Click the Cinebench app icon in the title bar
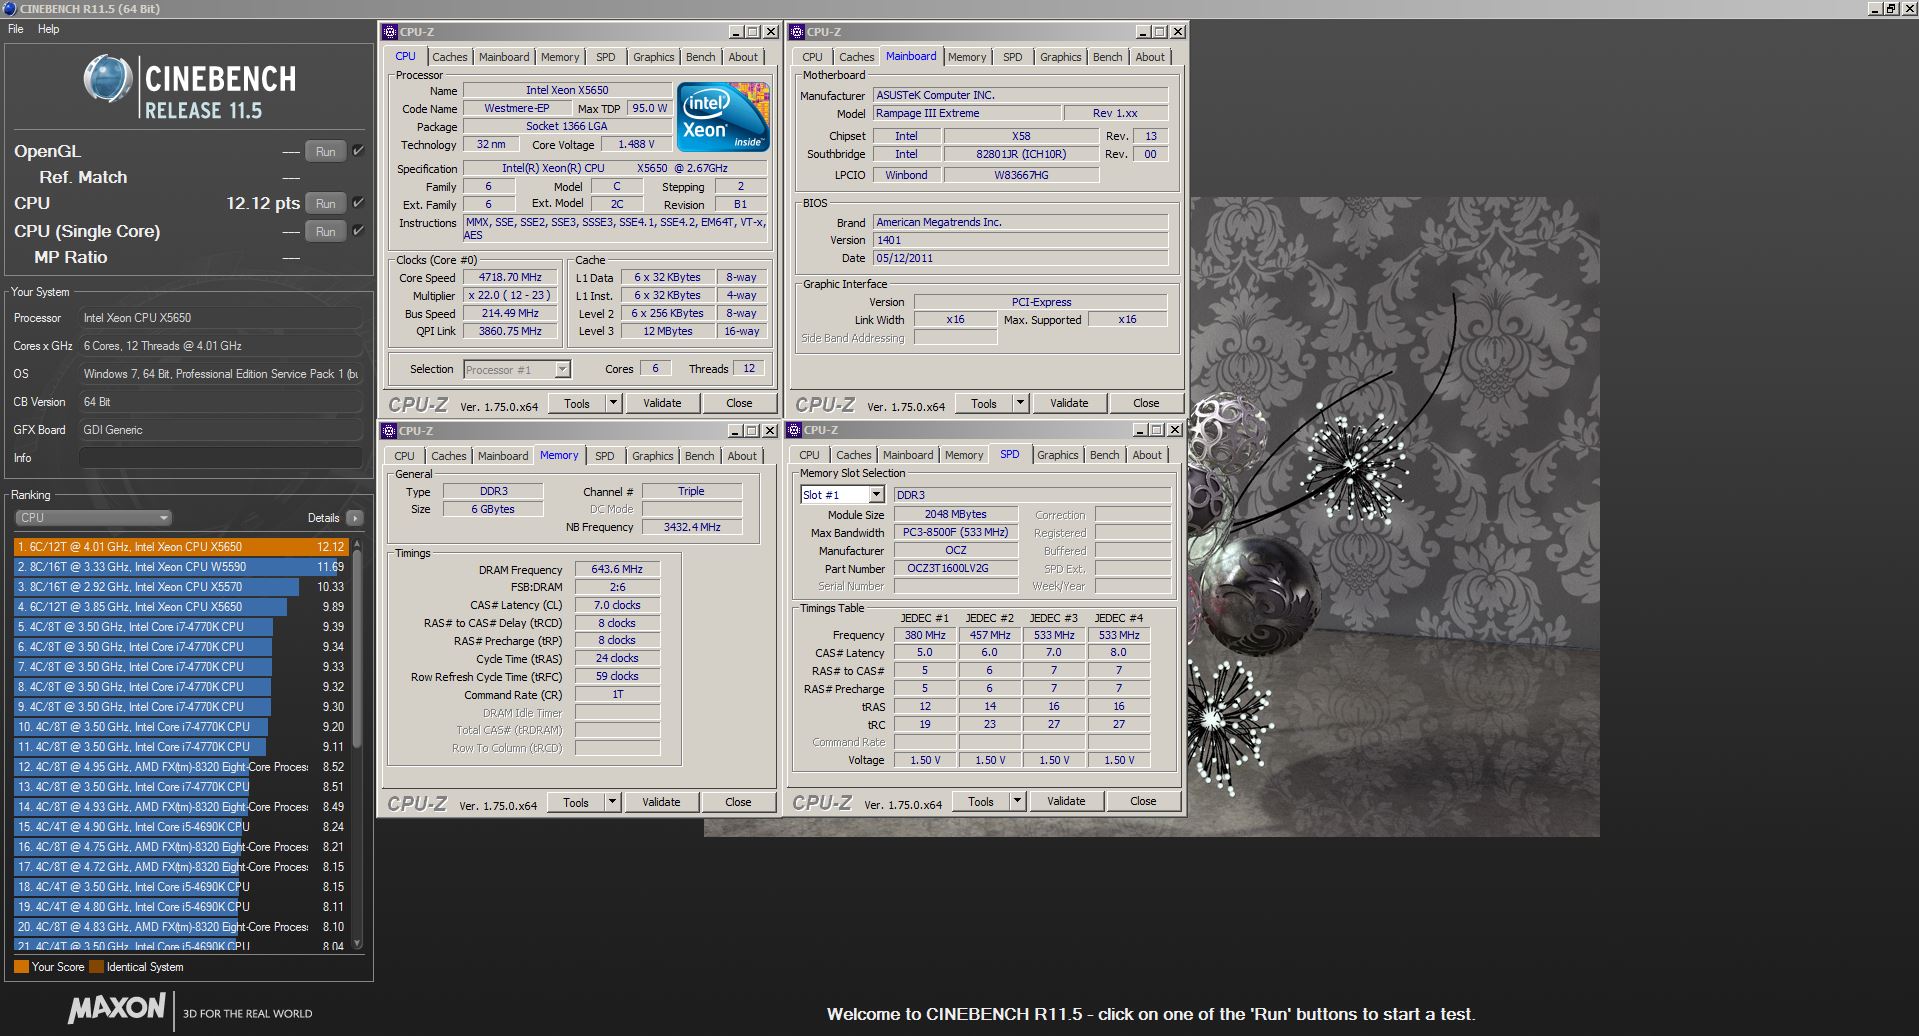The image size is (1919, 1036). click(x=10, y=8)
